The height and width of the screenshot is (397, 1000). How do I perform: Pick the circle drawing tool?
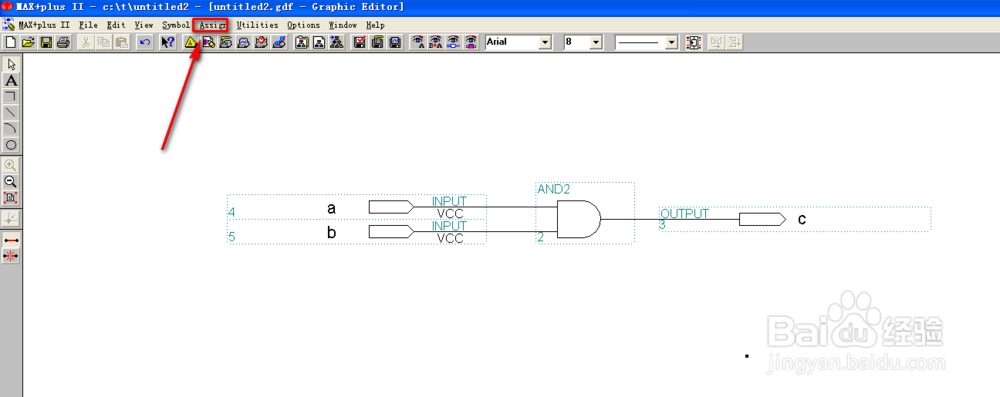point(11,145)
